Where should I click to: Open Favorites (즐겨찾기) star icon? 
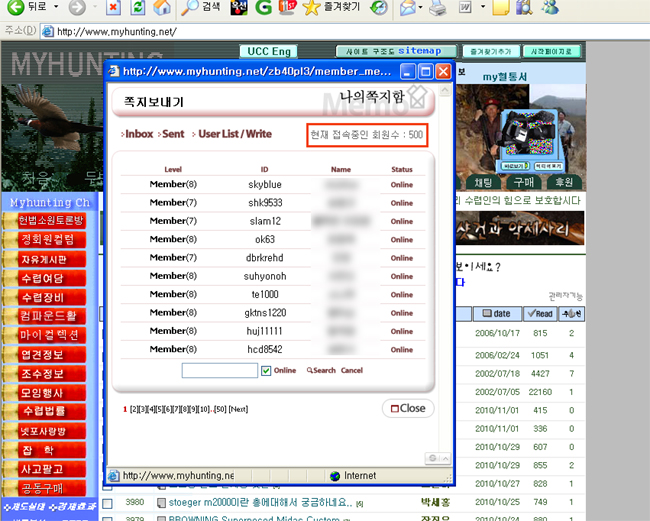312,8
